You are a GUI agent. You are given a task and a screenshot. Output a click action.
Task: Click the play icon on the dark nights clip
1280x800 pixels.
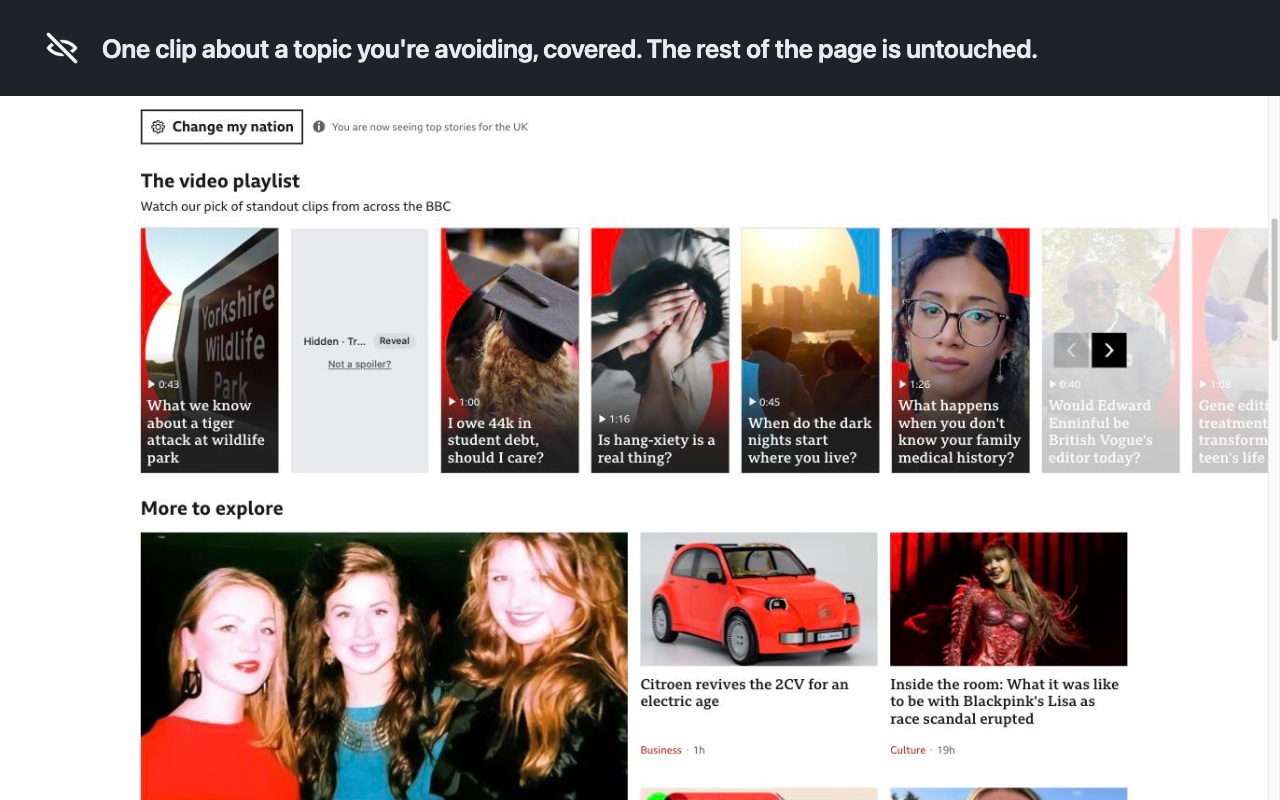pos(751,402)
